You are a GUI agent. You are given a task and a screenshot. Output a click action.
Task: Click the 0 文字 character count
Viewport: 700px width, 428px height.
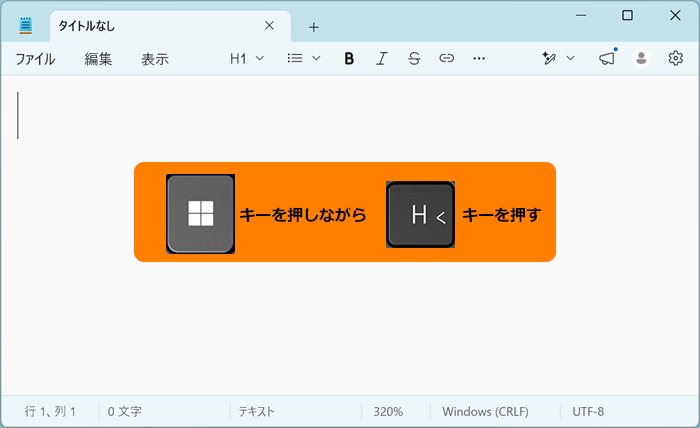(125, 411)
